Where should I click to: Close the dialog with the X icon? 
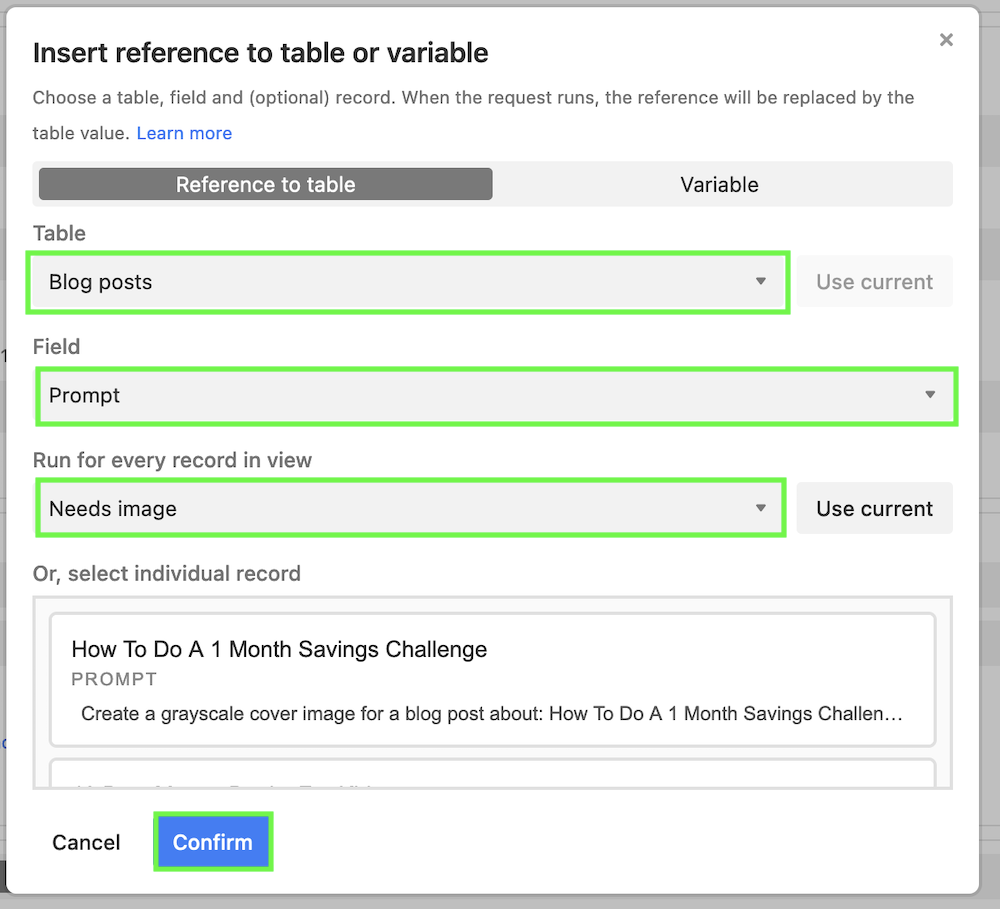[x=946, y=40]
